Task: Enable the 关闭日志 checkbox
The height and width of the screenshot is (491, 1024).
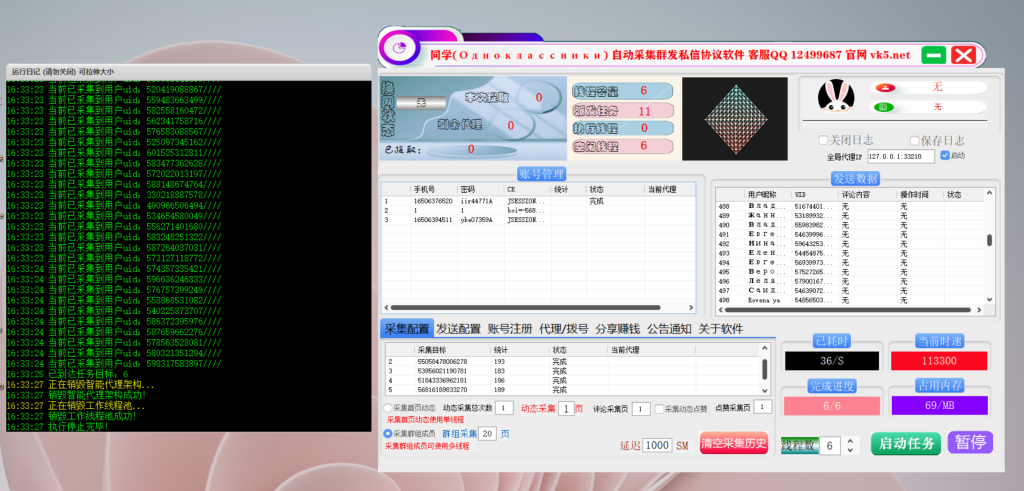Action: point(823,141)
